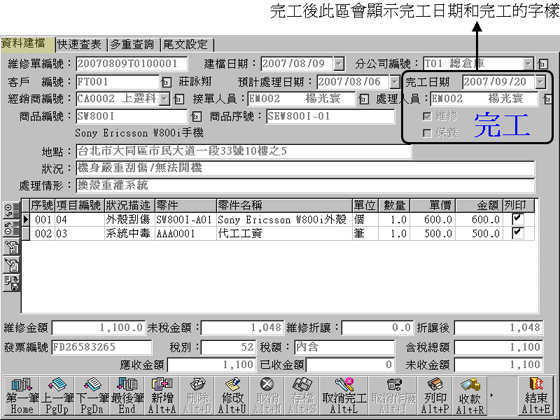Go to previous record with 上一筆
Image resolution: width=560 pixels, height=420 pixels.
pos(56,396)
